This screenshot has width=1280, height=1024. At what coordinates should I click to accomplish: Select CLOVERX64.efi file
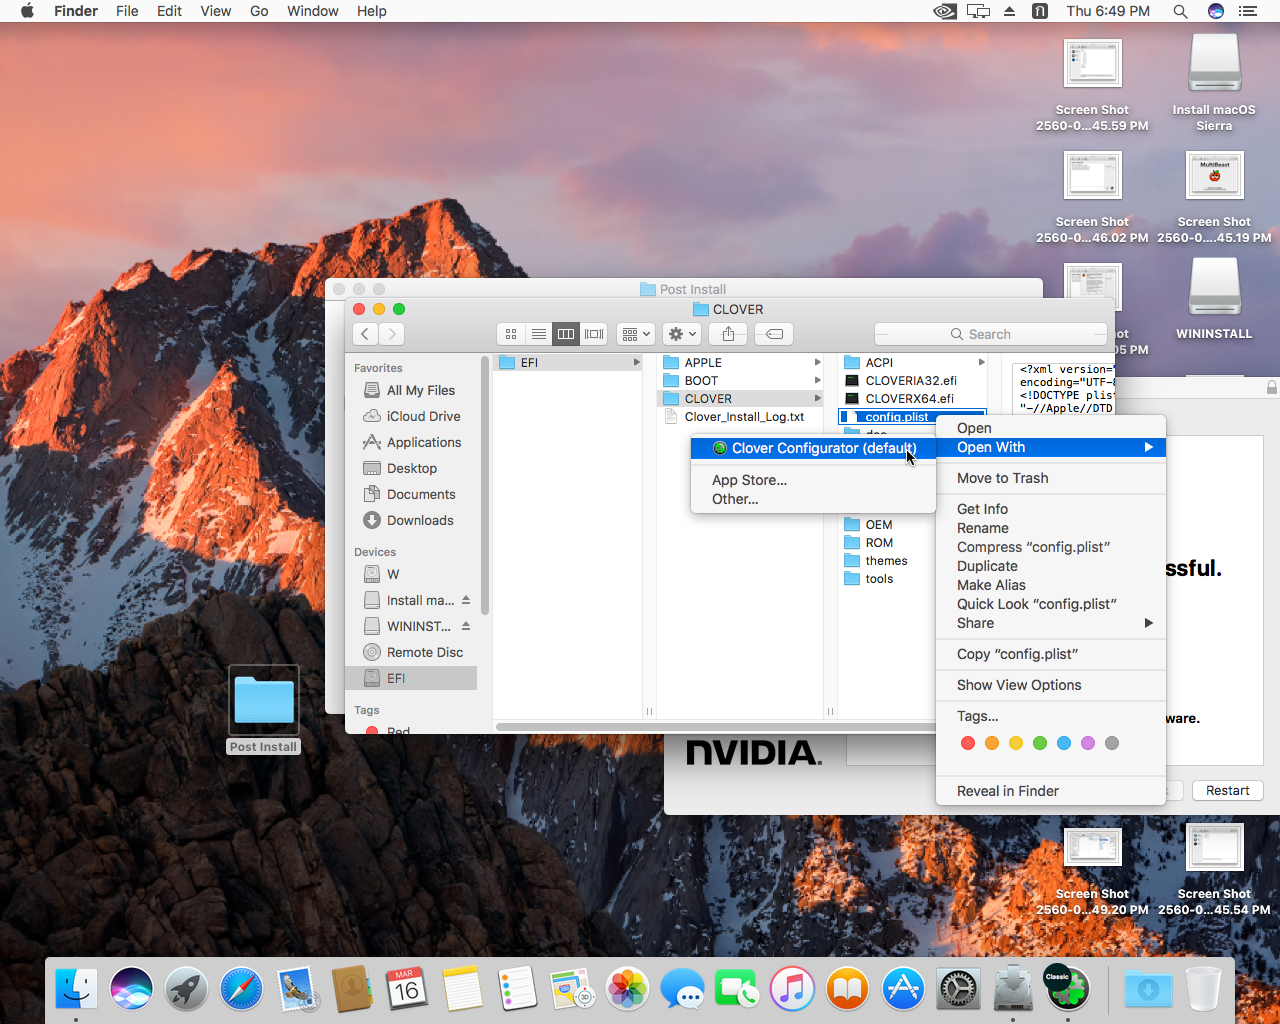click(910, 398)
